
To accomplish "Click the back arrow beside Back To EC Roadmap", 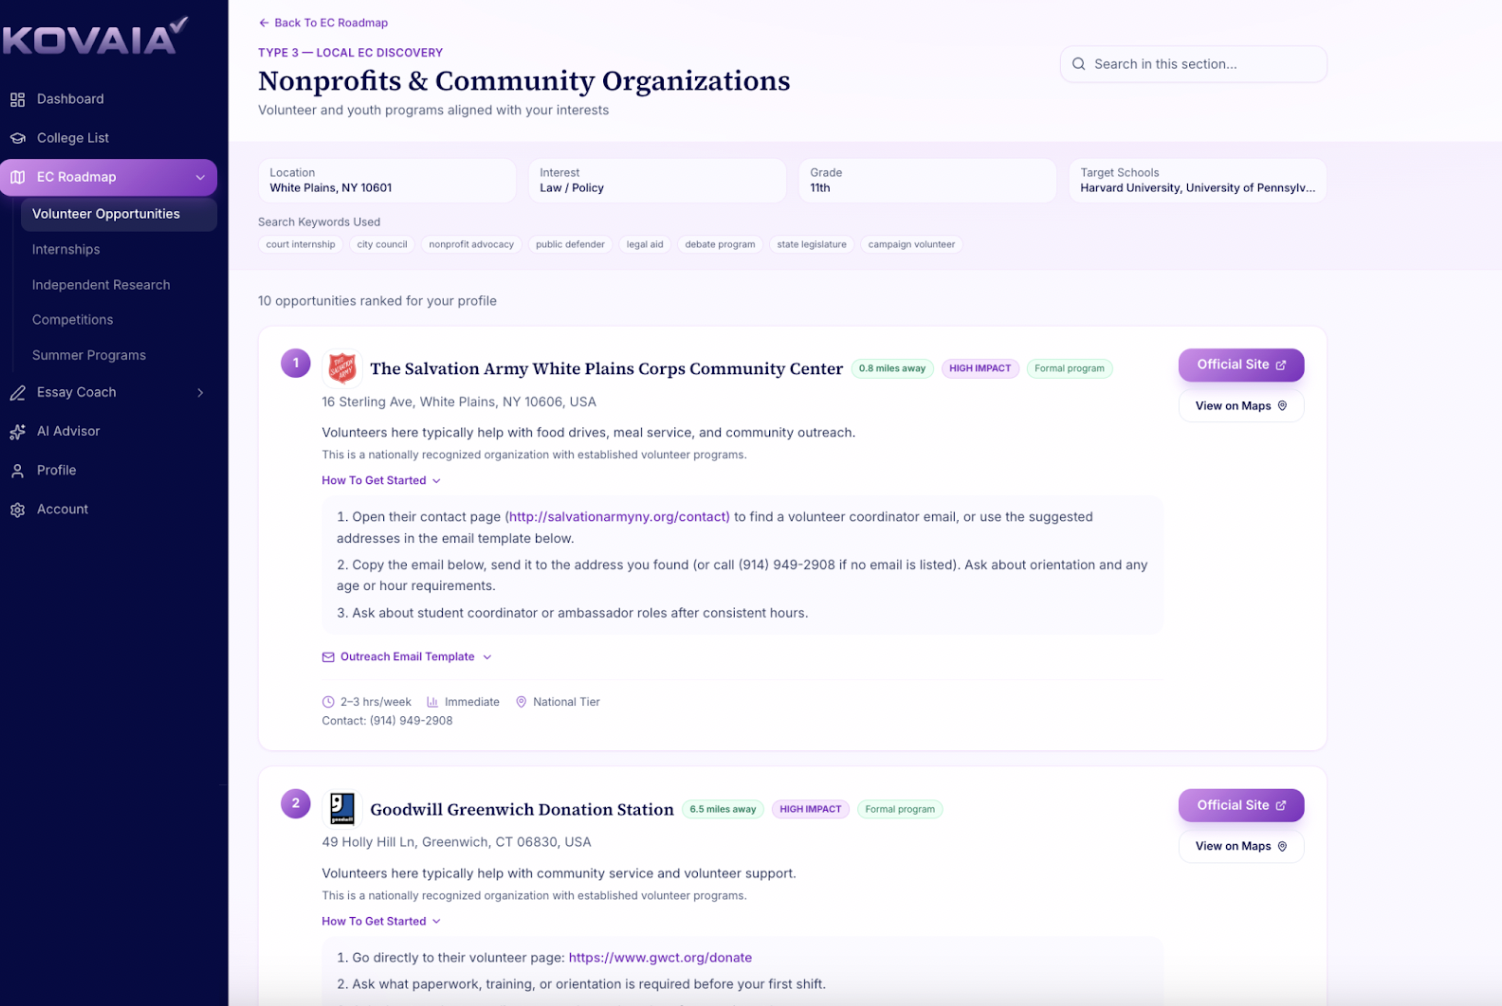I will click(x=264, y=23).
